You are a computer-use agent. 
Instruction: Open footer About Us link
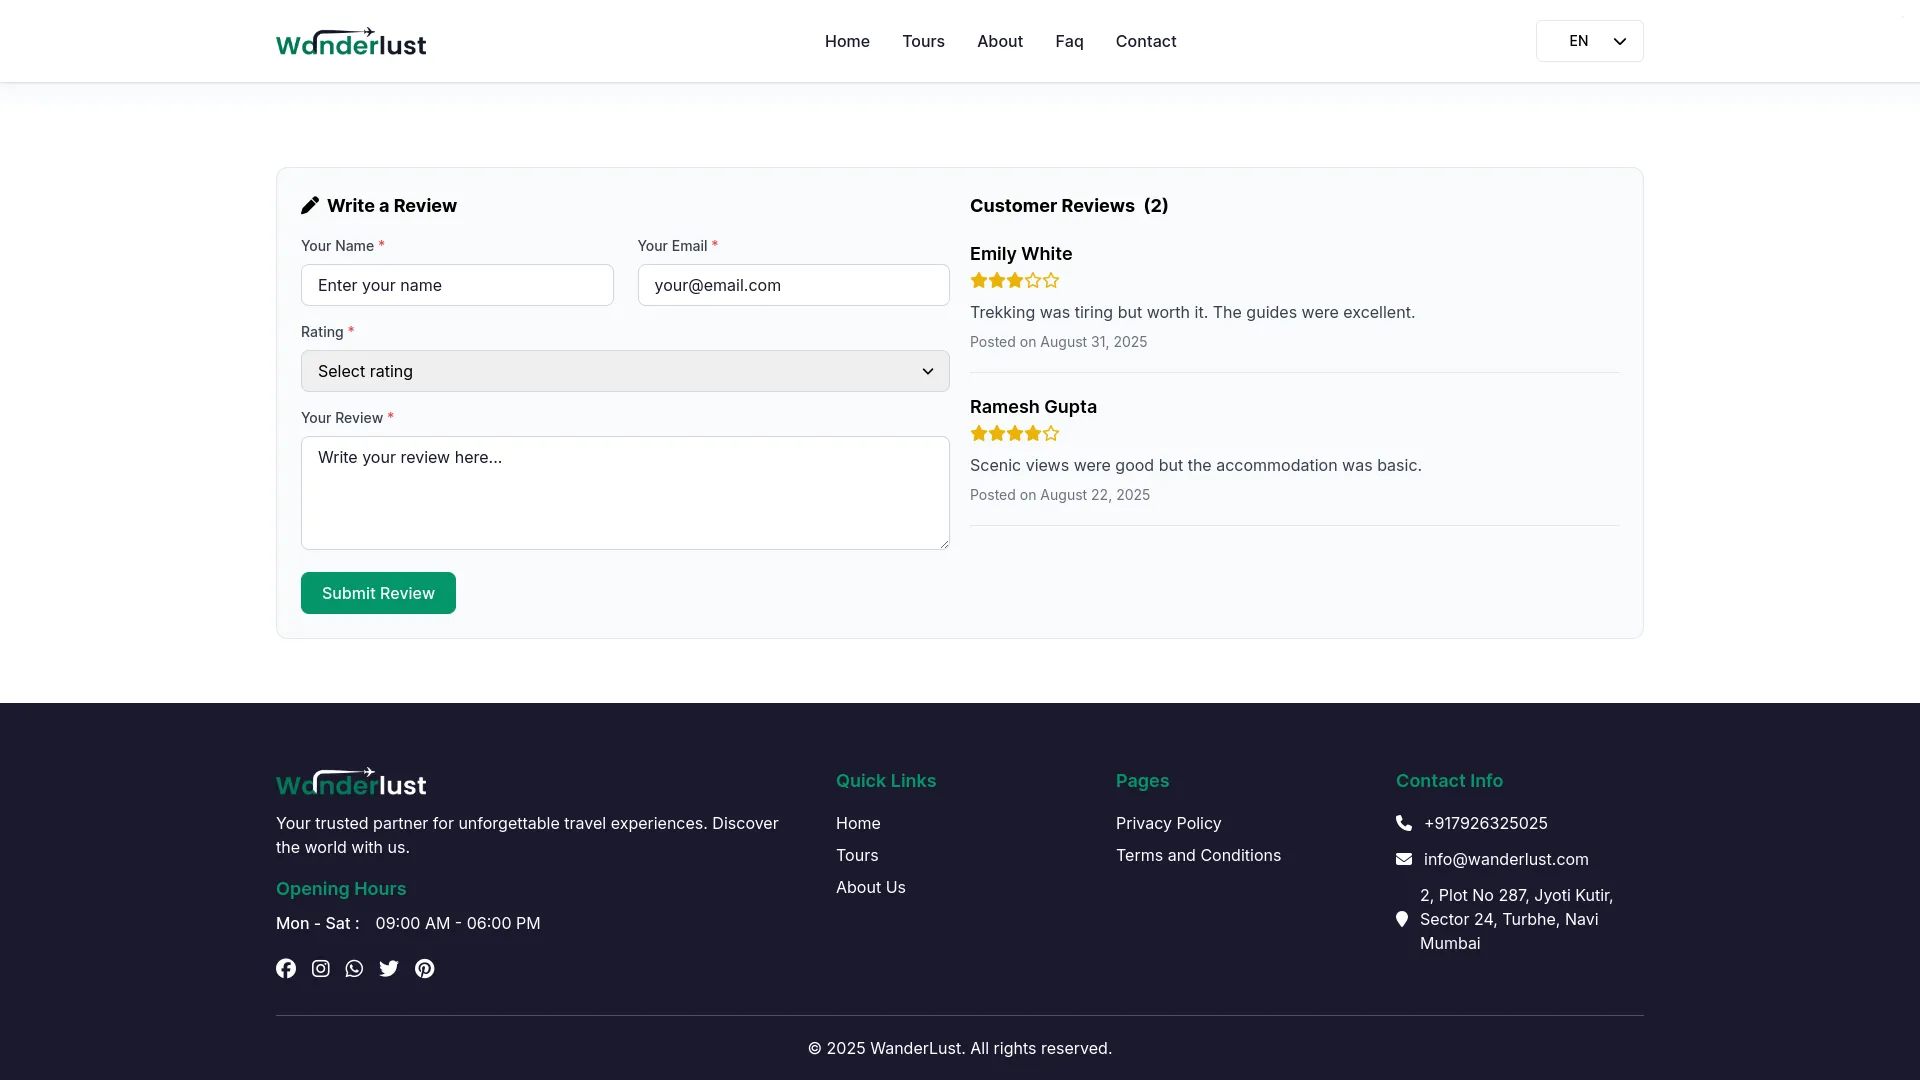click(x=871, y=887)
